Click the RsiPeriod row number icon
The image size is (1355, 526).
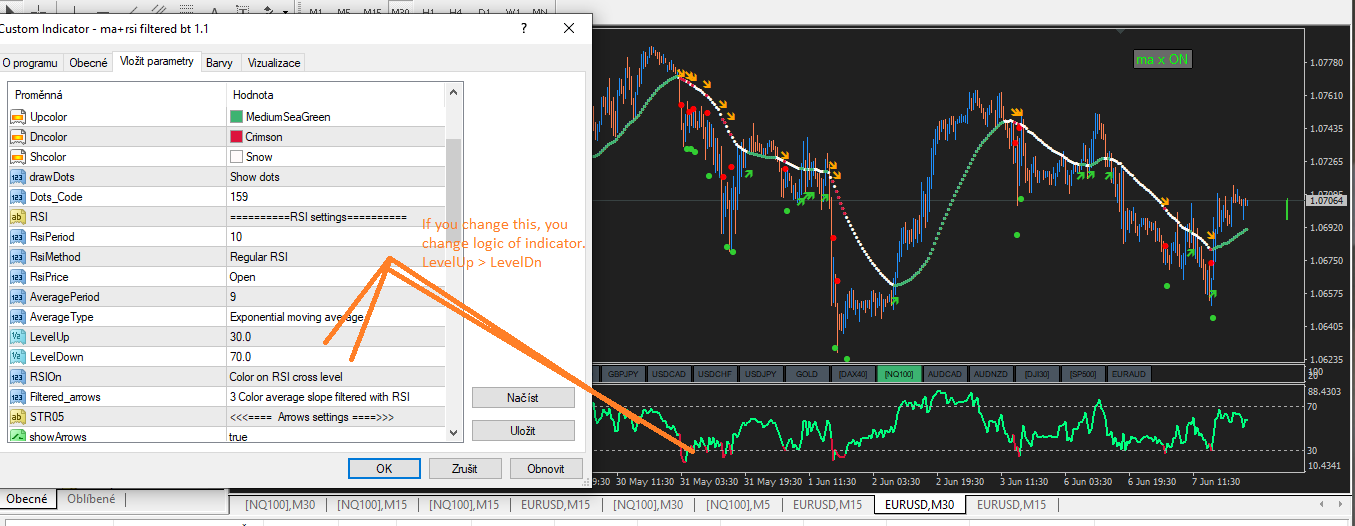[17, 237]
